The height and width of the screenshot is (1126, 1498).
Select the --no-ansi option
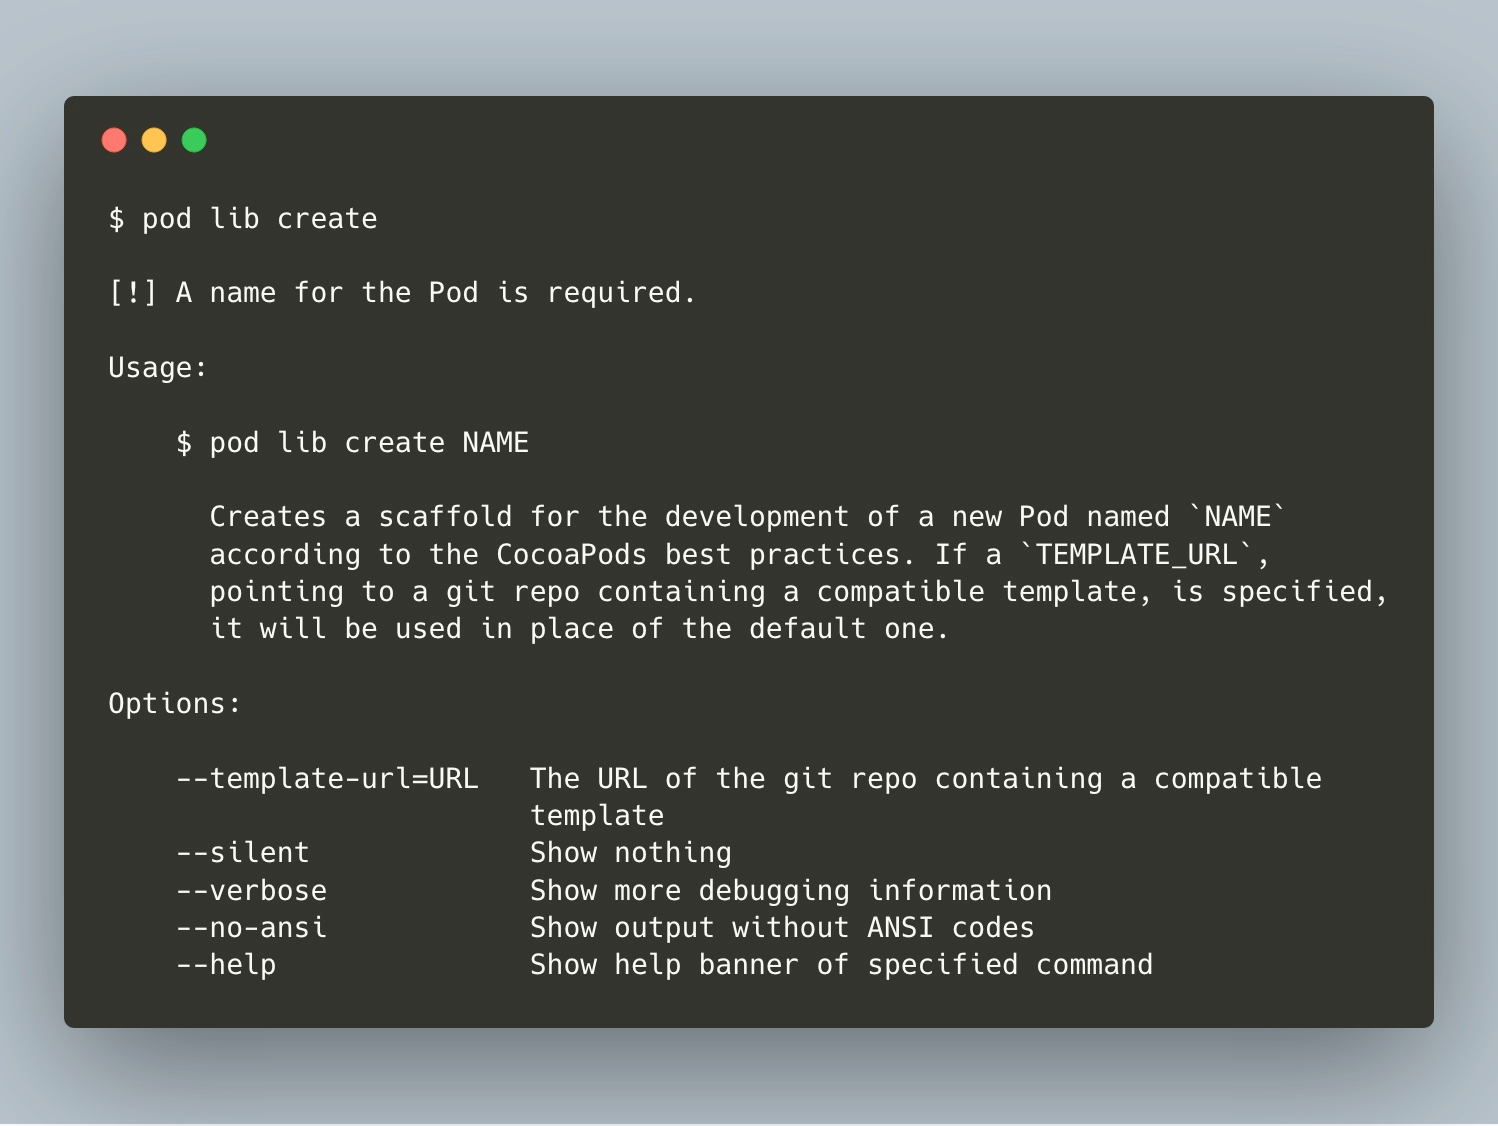point(252,928)
